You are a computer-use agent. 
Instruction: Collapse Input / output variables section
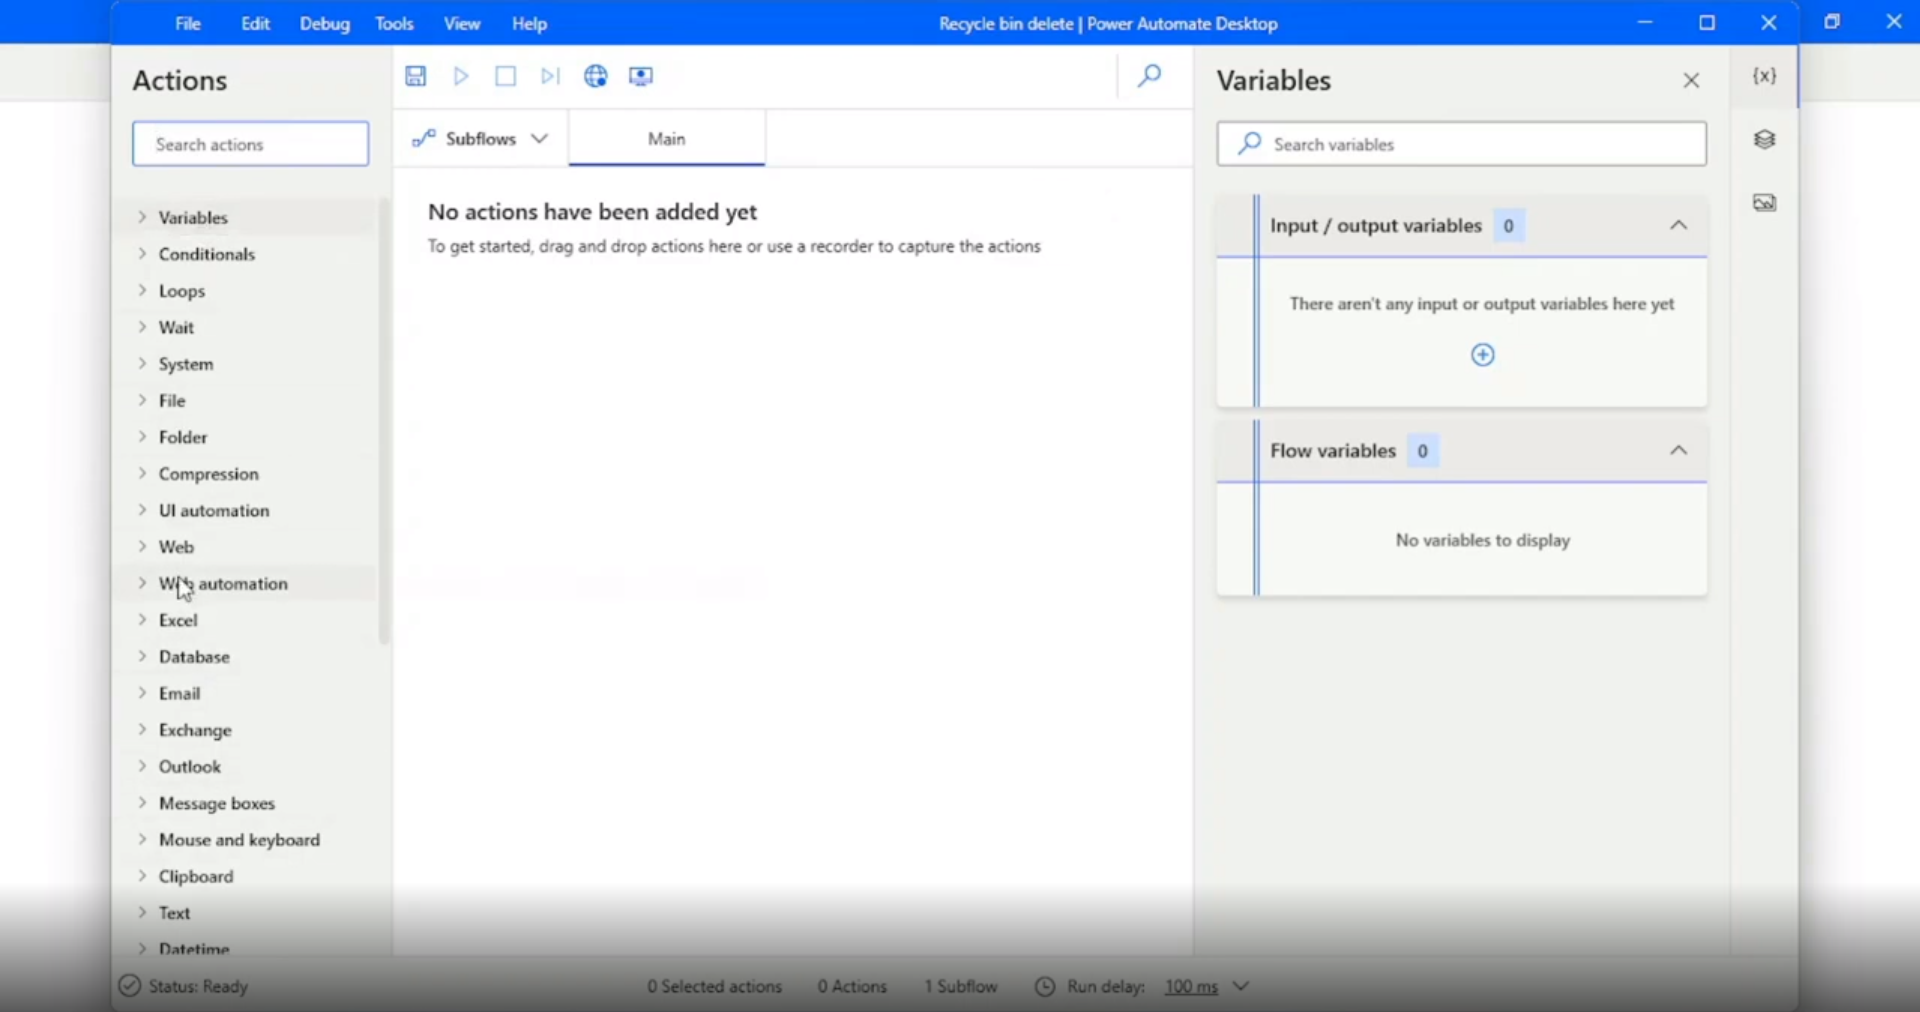tap(1679, 225)
